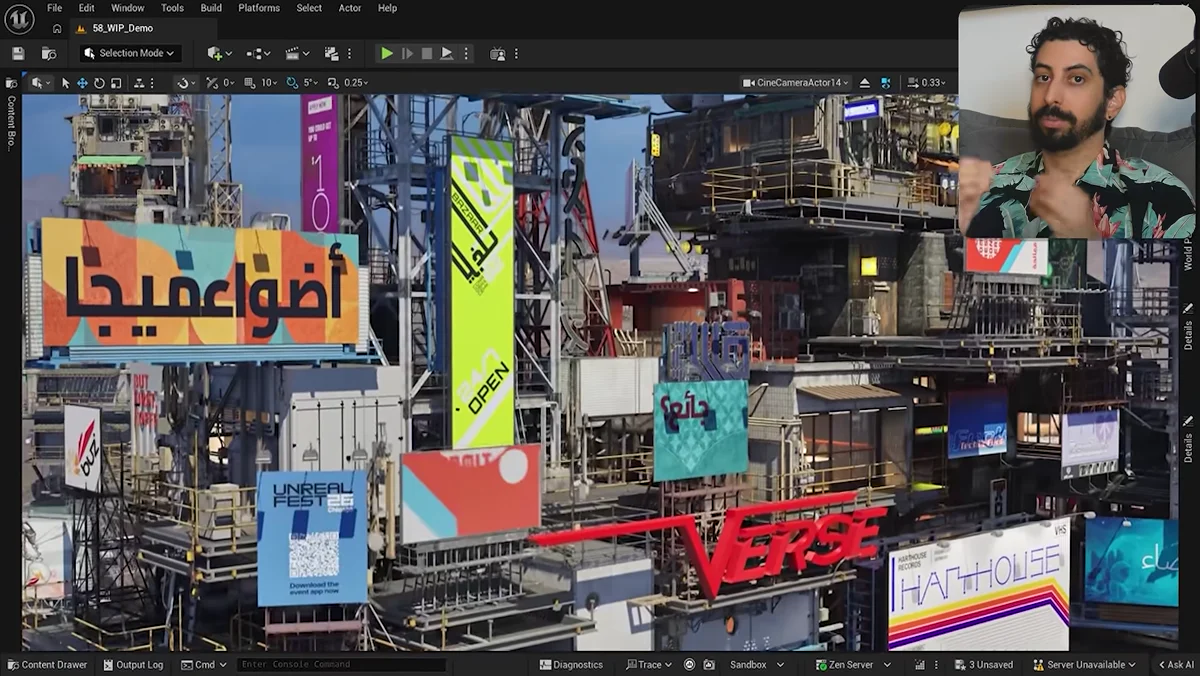The height and width of the screenshot is (676, 1200).
Task: Open the Sandbox dropdown
Action: click(757, 664)
